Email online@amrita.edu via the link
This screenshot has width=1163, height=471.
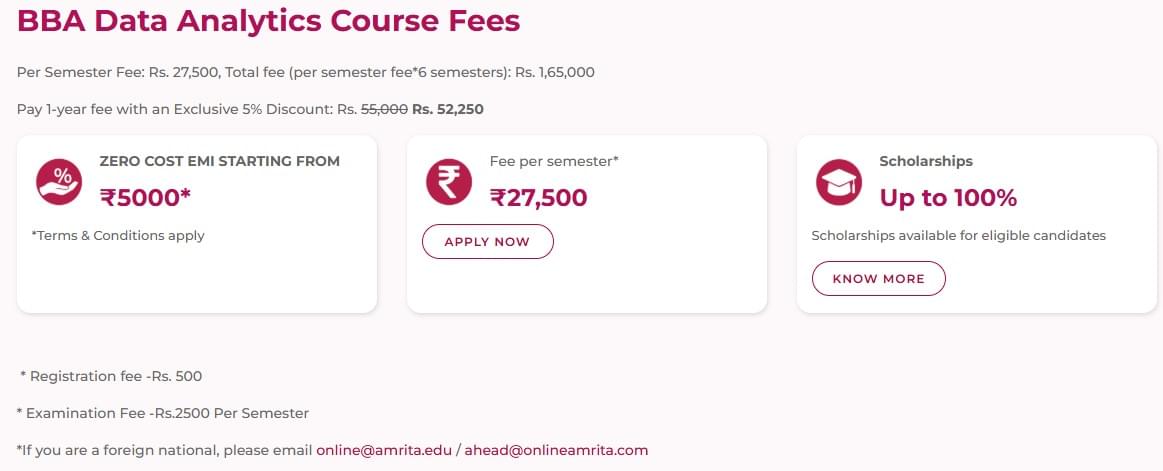coord(384,450)
